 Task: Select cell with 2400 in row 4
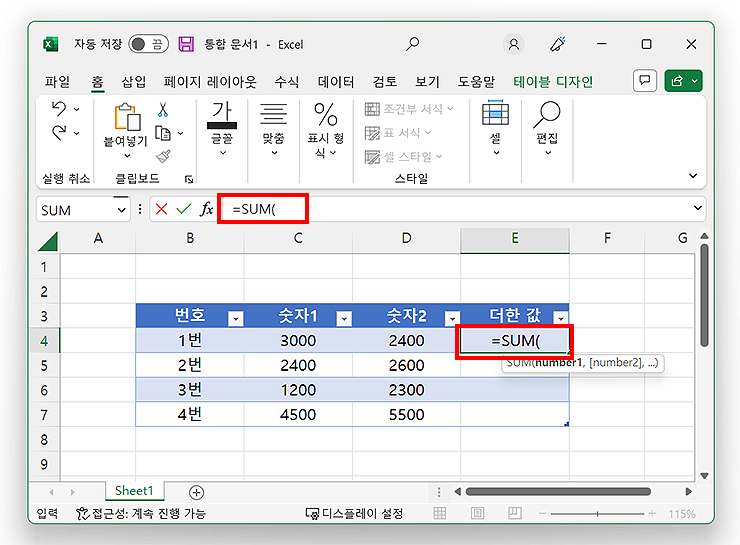click(406, 341)
